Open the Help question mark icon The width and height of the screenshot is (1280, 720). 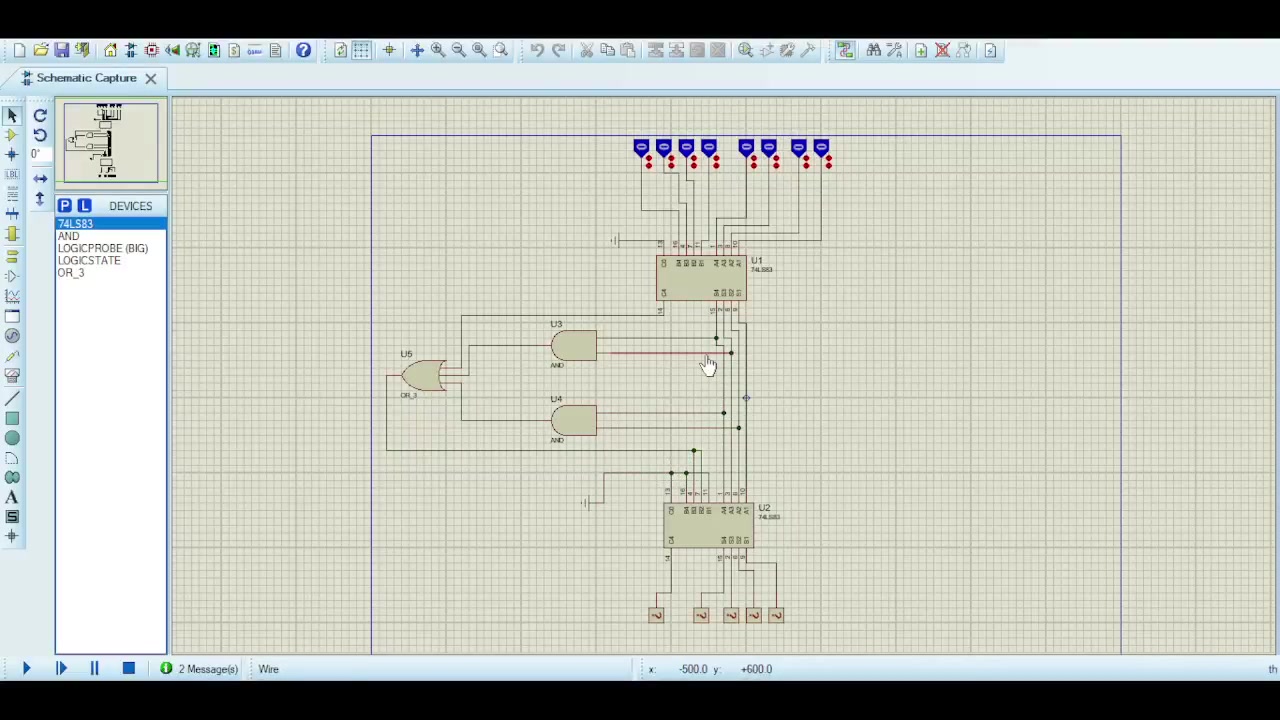(x=303, y=50)
